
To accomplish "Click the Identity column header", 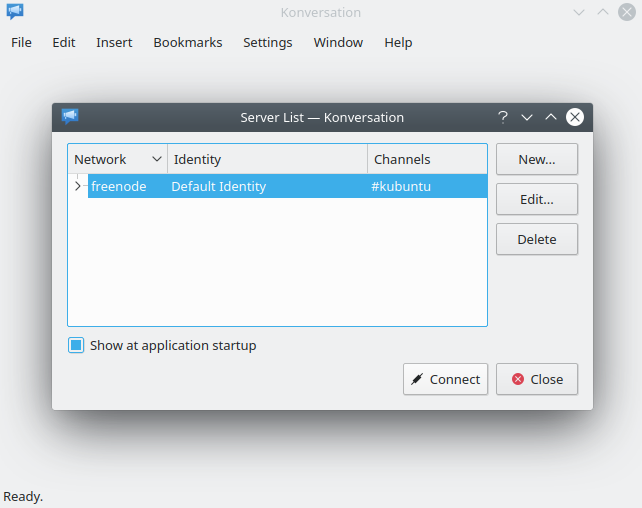I will [267, 159].
